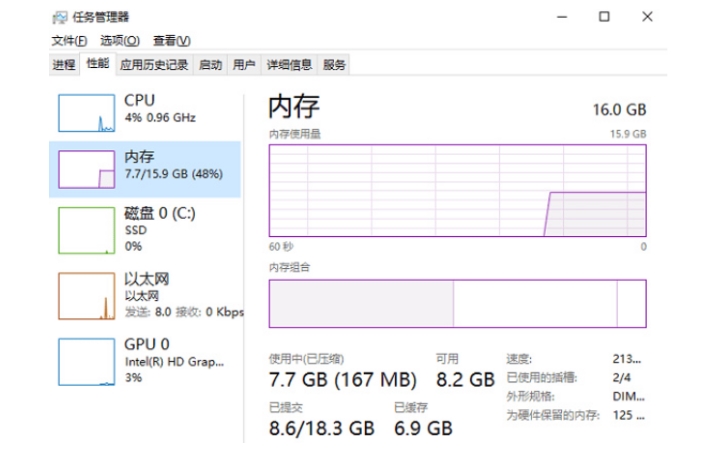Switch to the 应用历史记录 tab
This screenshot has height=452, width=711.
coord(154,65)
